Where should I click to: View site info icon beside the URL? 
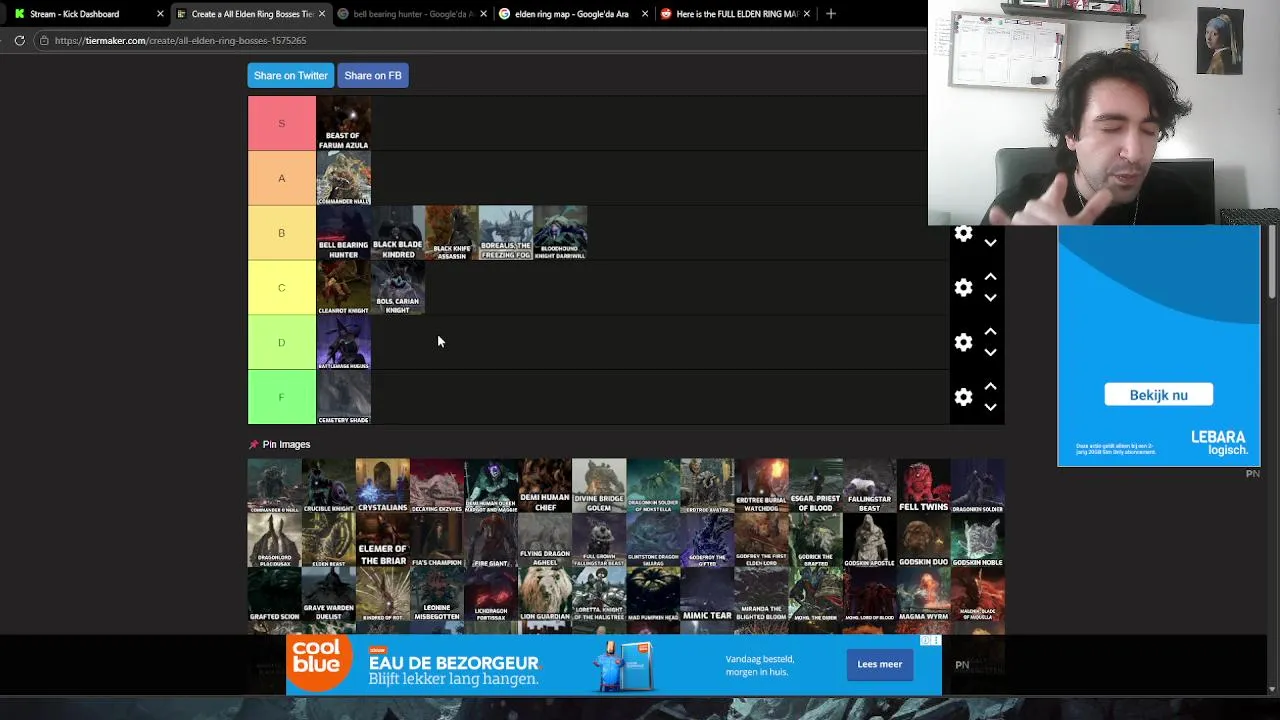click(x=43, y=40)
